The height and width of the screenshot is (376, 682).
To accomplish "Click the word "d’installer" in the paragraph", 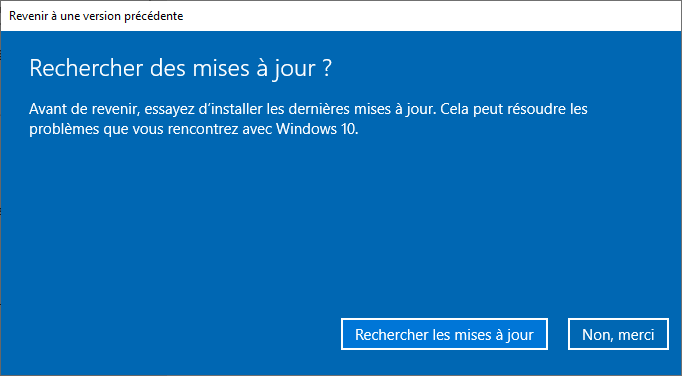I will point(230,108).
